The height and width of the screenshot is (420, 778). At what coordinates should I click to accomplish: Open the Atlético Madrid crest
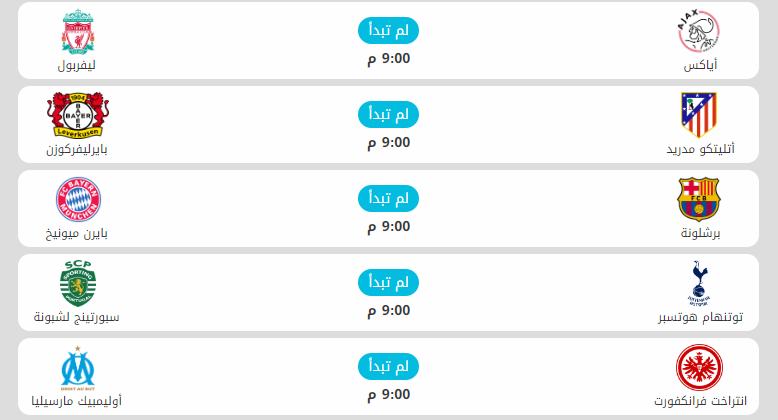(x=700, y=115)
